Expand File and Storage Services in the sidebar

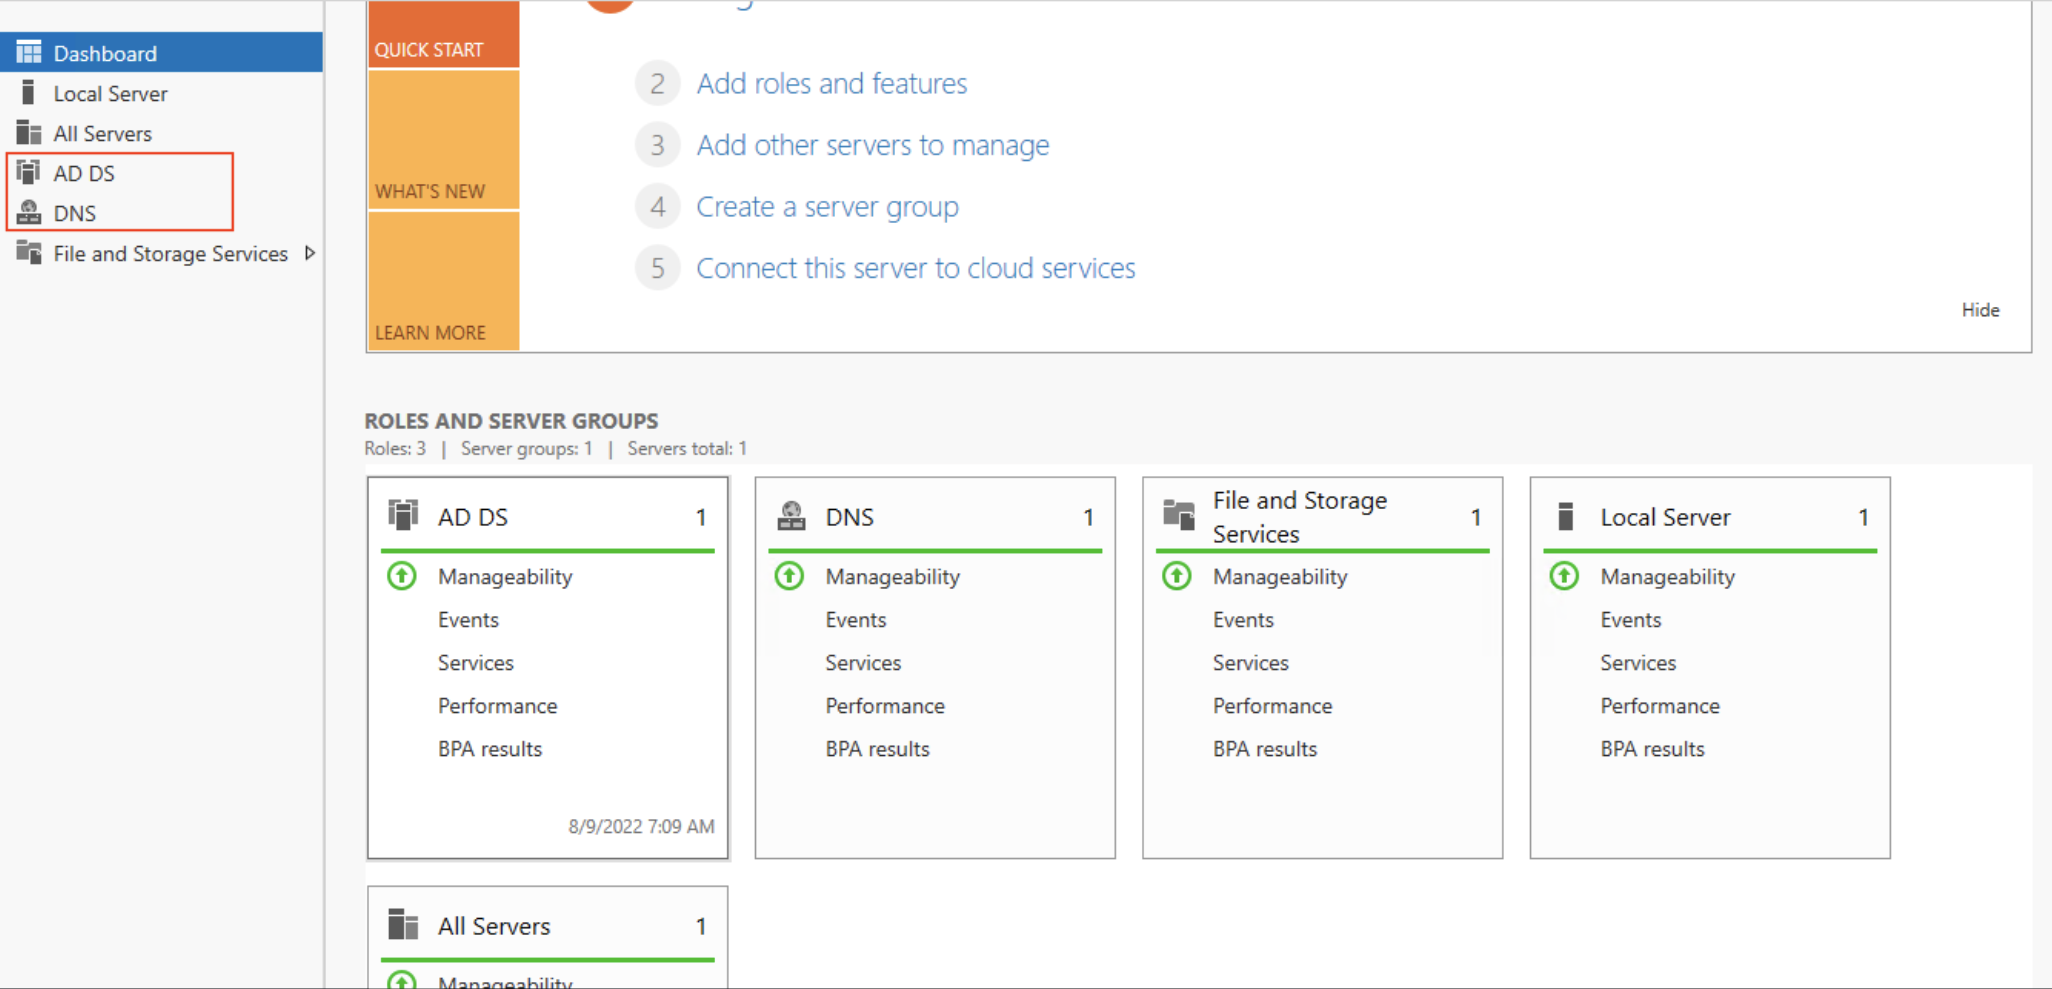point(310,253)
